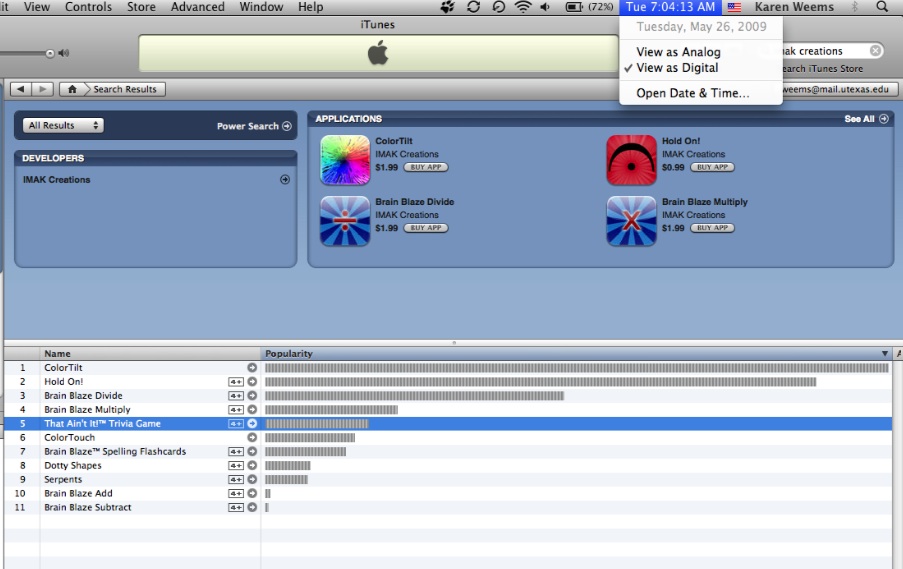903x569 pixels.
Task: Go forward with the right arrow button
Action: pyautogui.click(x=42, y=89)
